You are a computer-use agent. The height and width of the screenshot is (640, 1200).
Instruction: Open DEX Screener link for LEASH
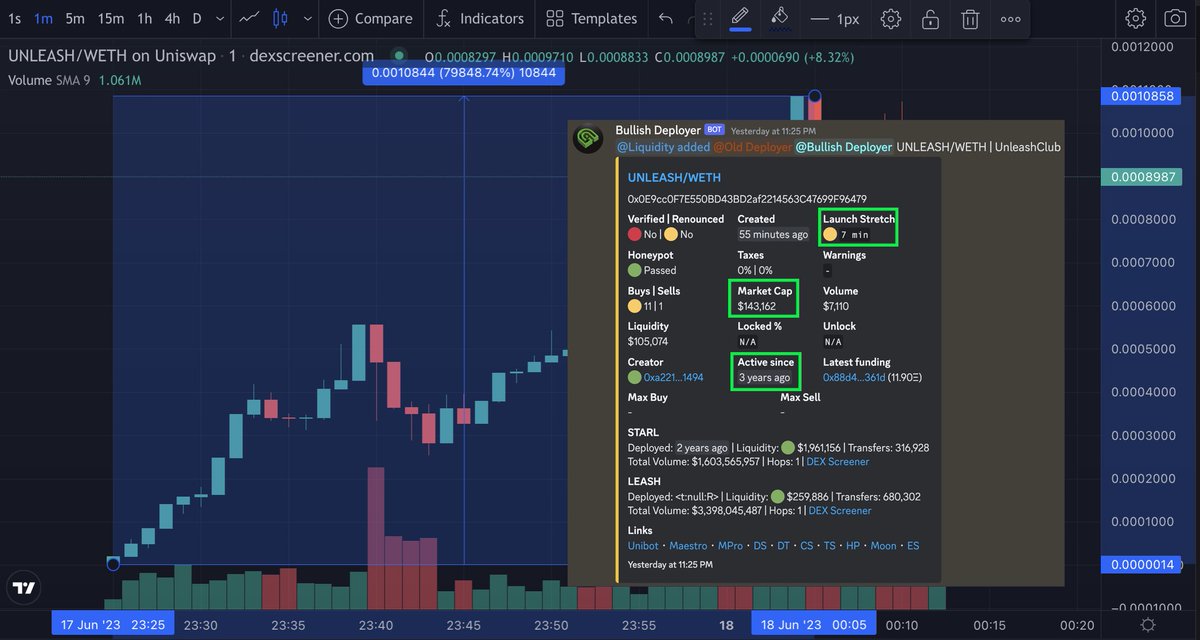[839, 510]
